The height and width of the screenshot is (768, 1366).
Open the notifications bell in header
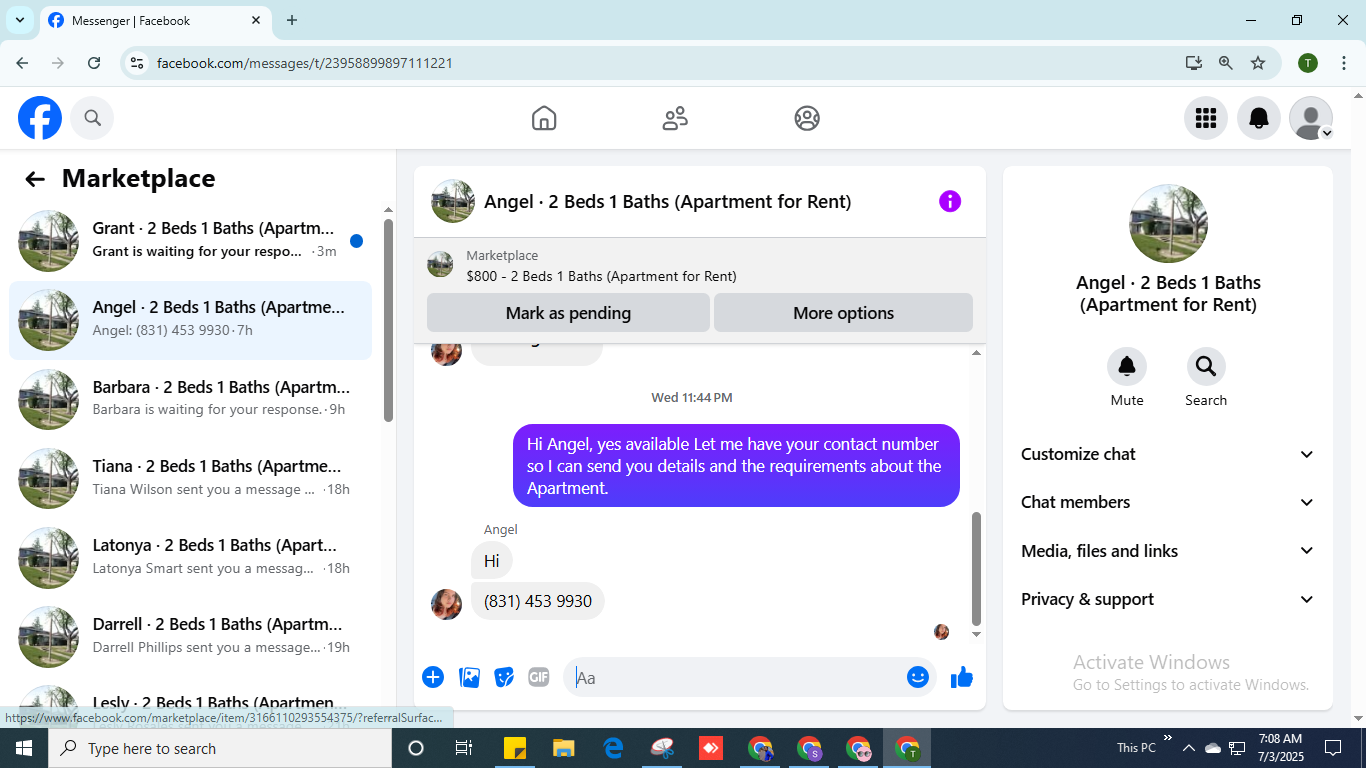pyautogui.click(x=1259, y=118)
